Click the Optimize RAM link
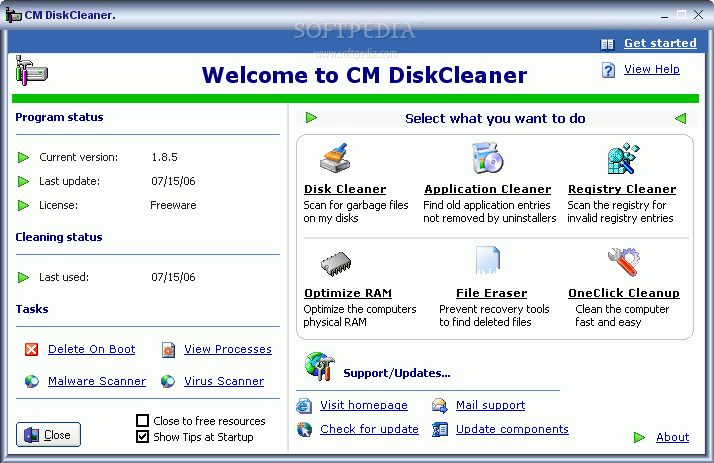714x463 pixels. pos(348,293)
